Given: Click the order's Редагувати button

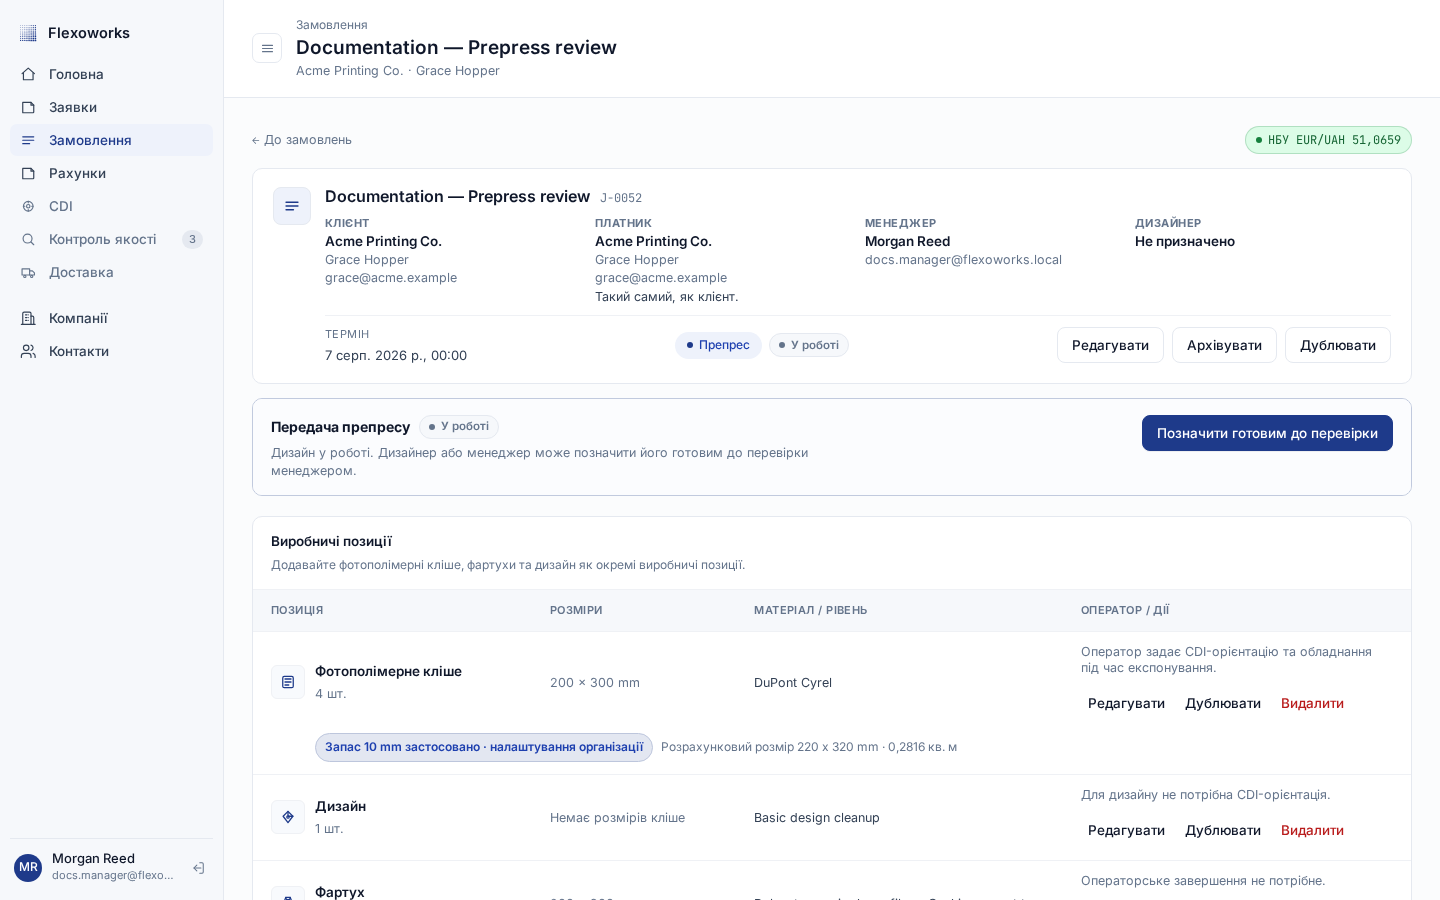Looking at the screenshot, I should click(x=1110, y=345).
